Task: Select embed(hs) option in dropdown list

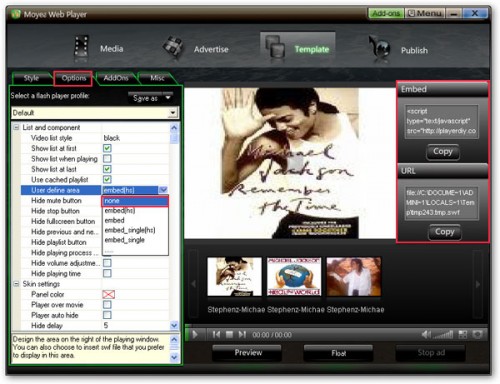Action: click(135, 211)
